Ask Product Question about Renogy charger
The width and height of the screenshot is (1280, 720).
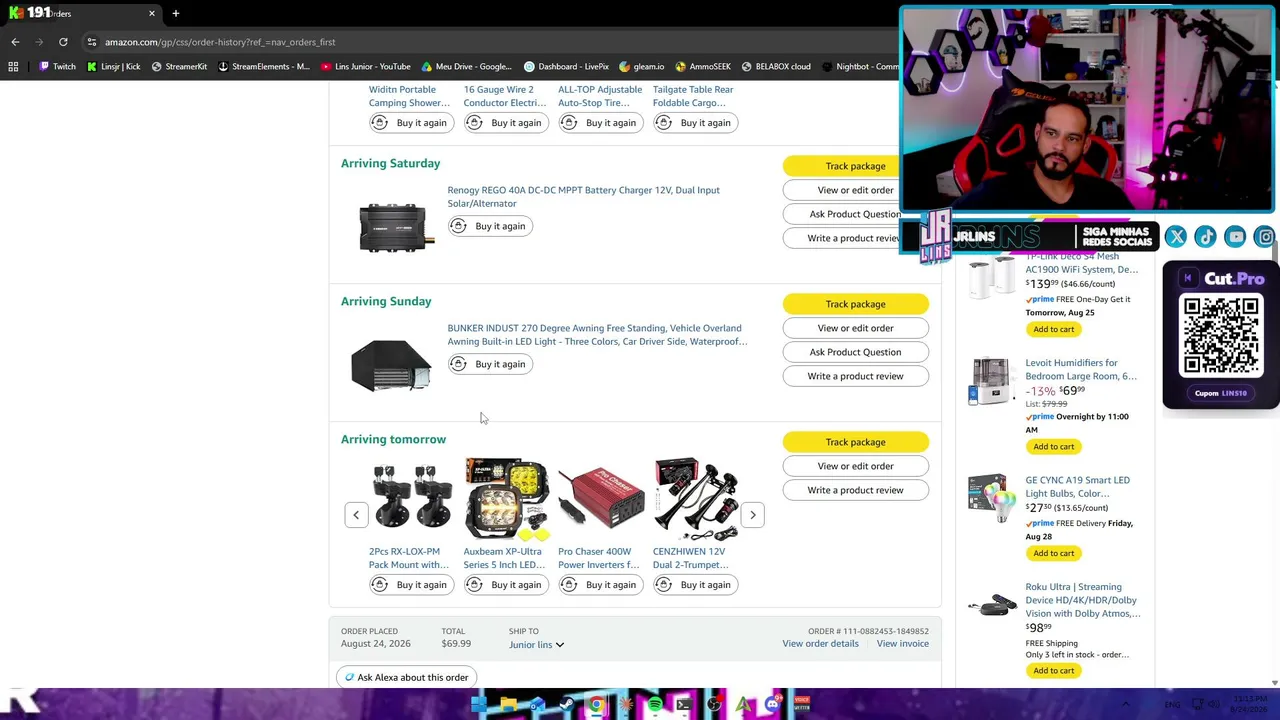pyautogui.click(x=855, y=214)
